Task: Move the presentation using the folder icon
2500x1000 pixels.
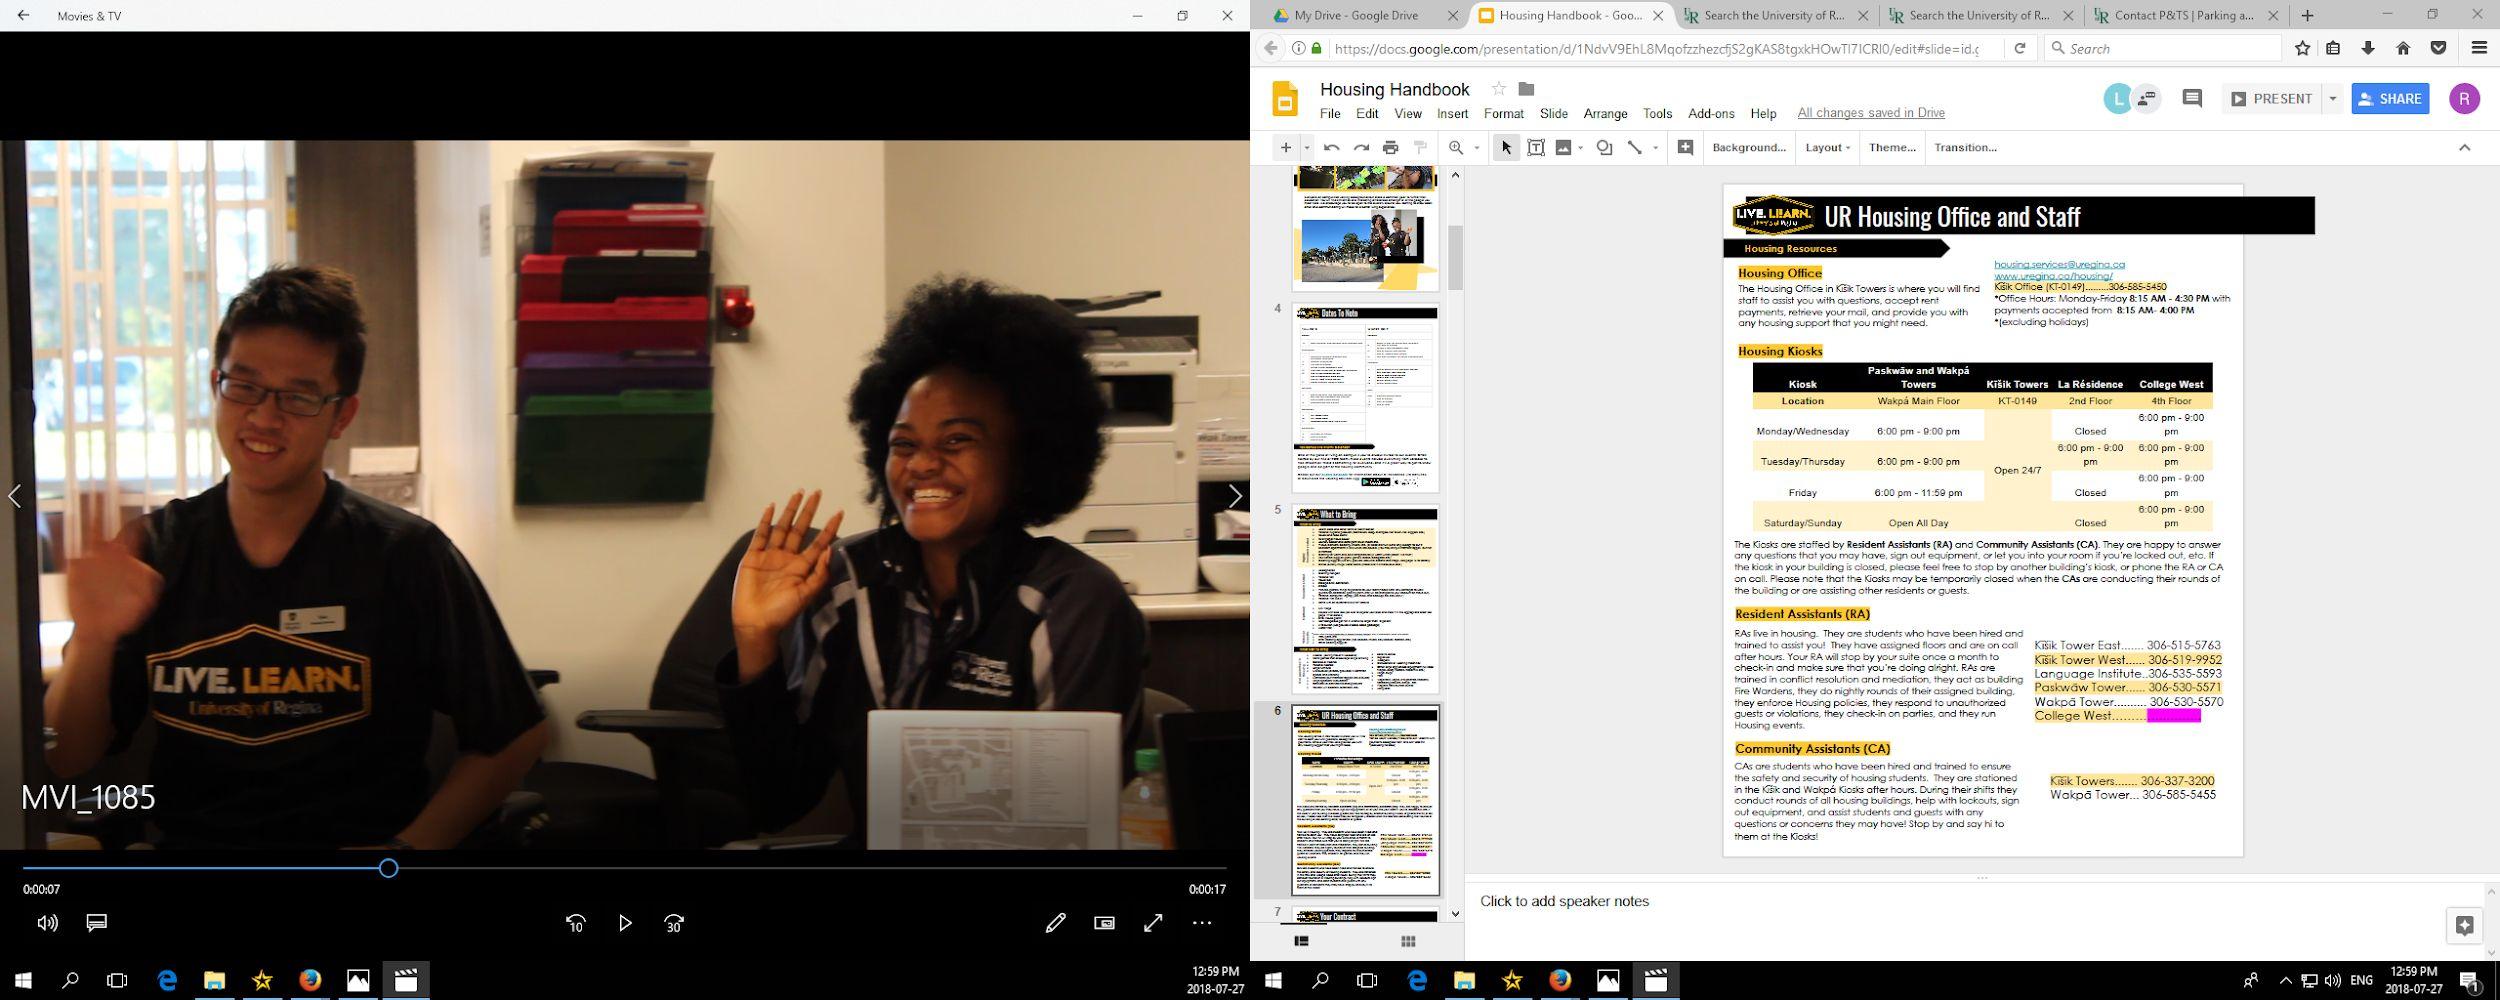Action: 1526,89
